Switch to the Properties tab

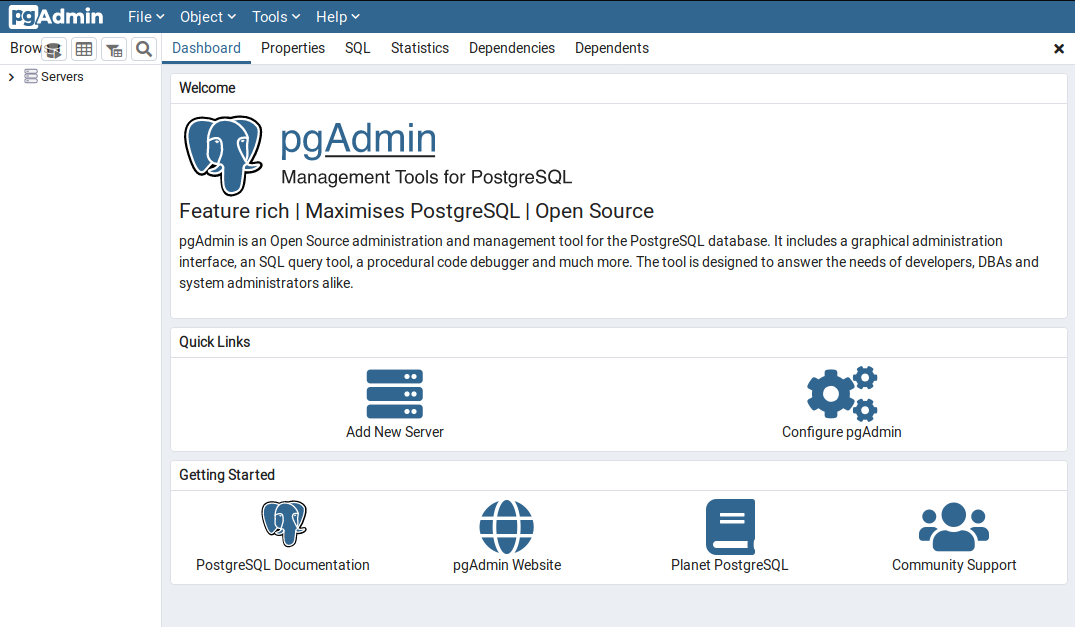click(x=293, y=48)
